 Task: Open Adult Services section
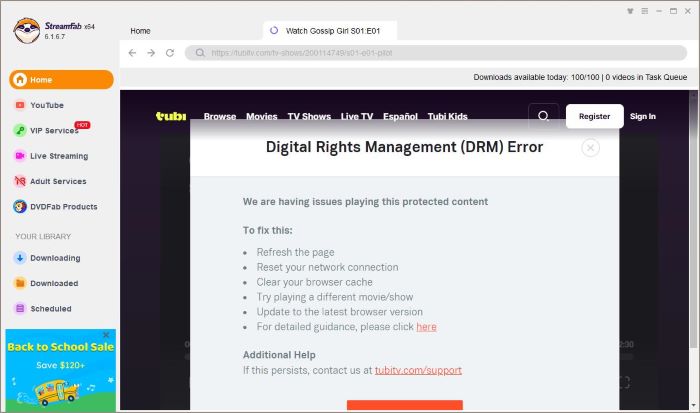pyautogui.click(x=58, y=181)
